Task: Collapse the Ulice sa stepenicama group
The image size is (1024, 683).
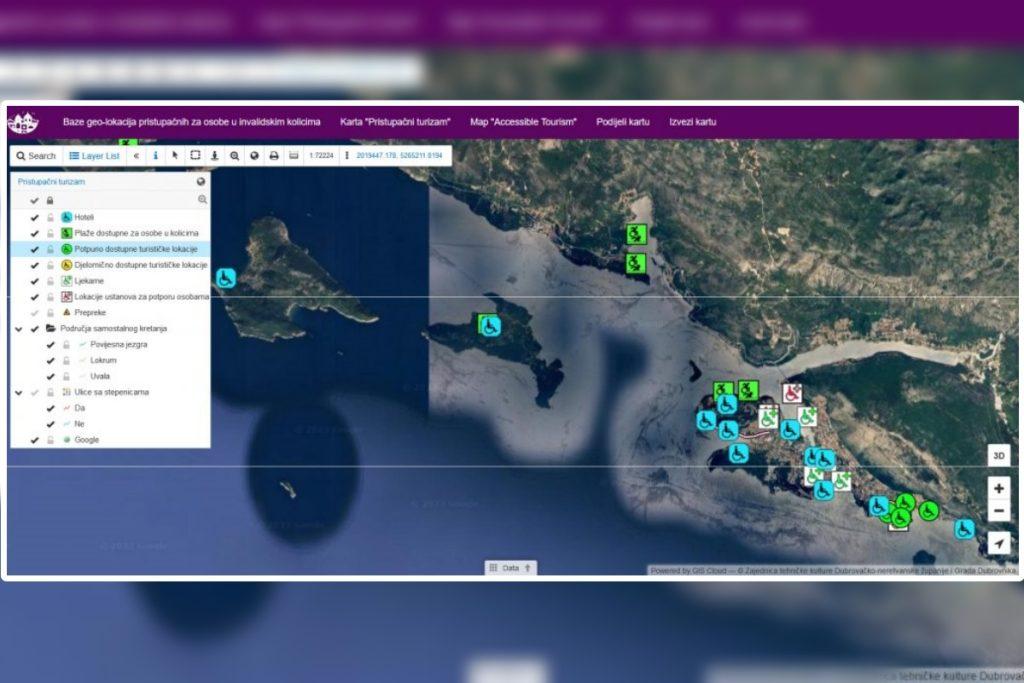Action: click(x=20, y=392)
